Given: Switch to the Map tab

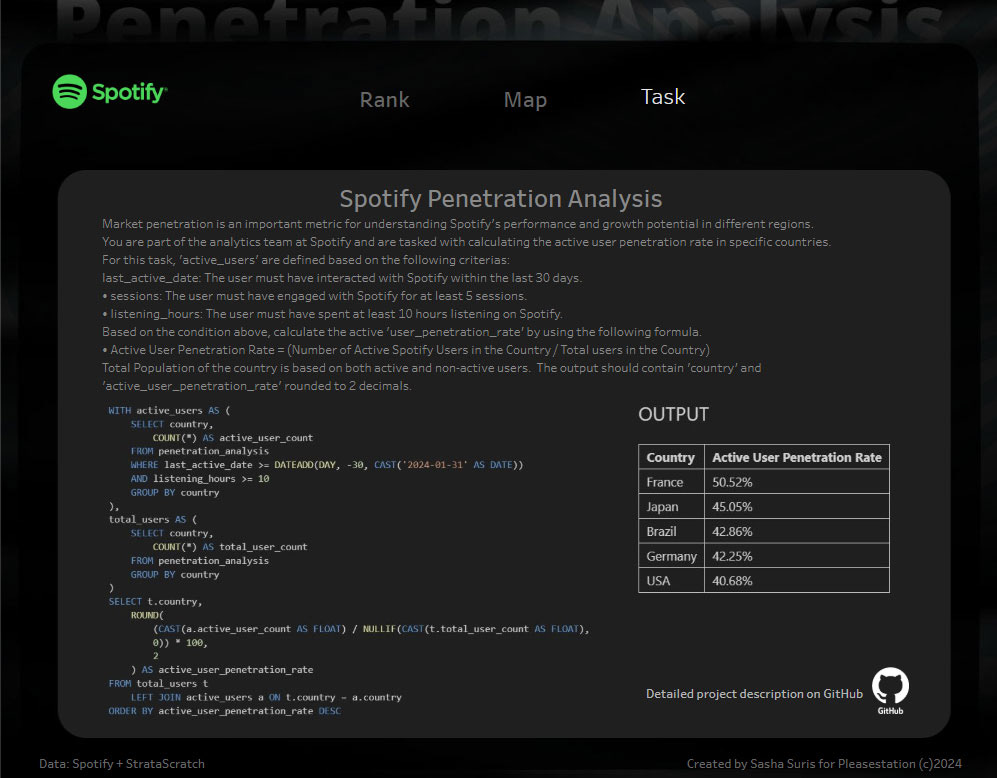Looking at the screenshot, I should point(525,100).
